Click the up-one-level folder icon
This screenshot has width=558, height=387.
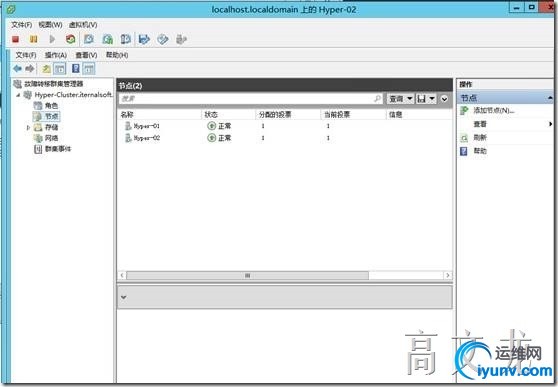click(46, 69)
